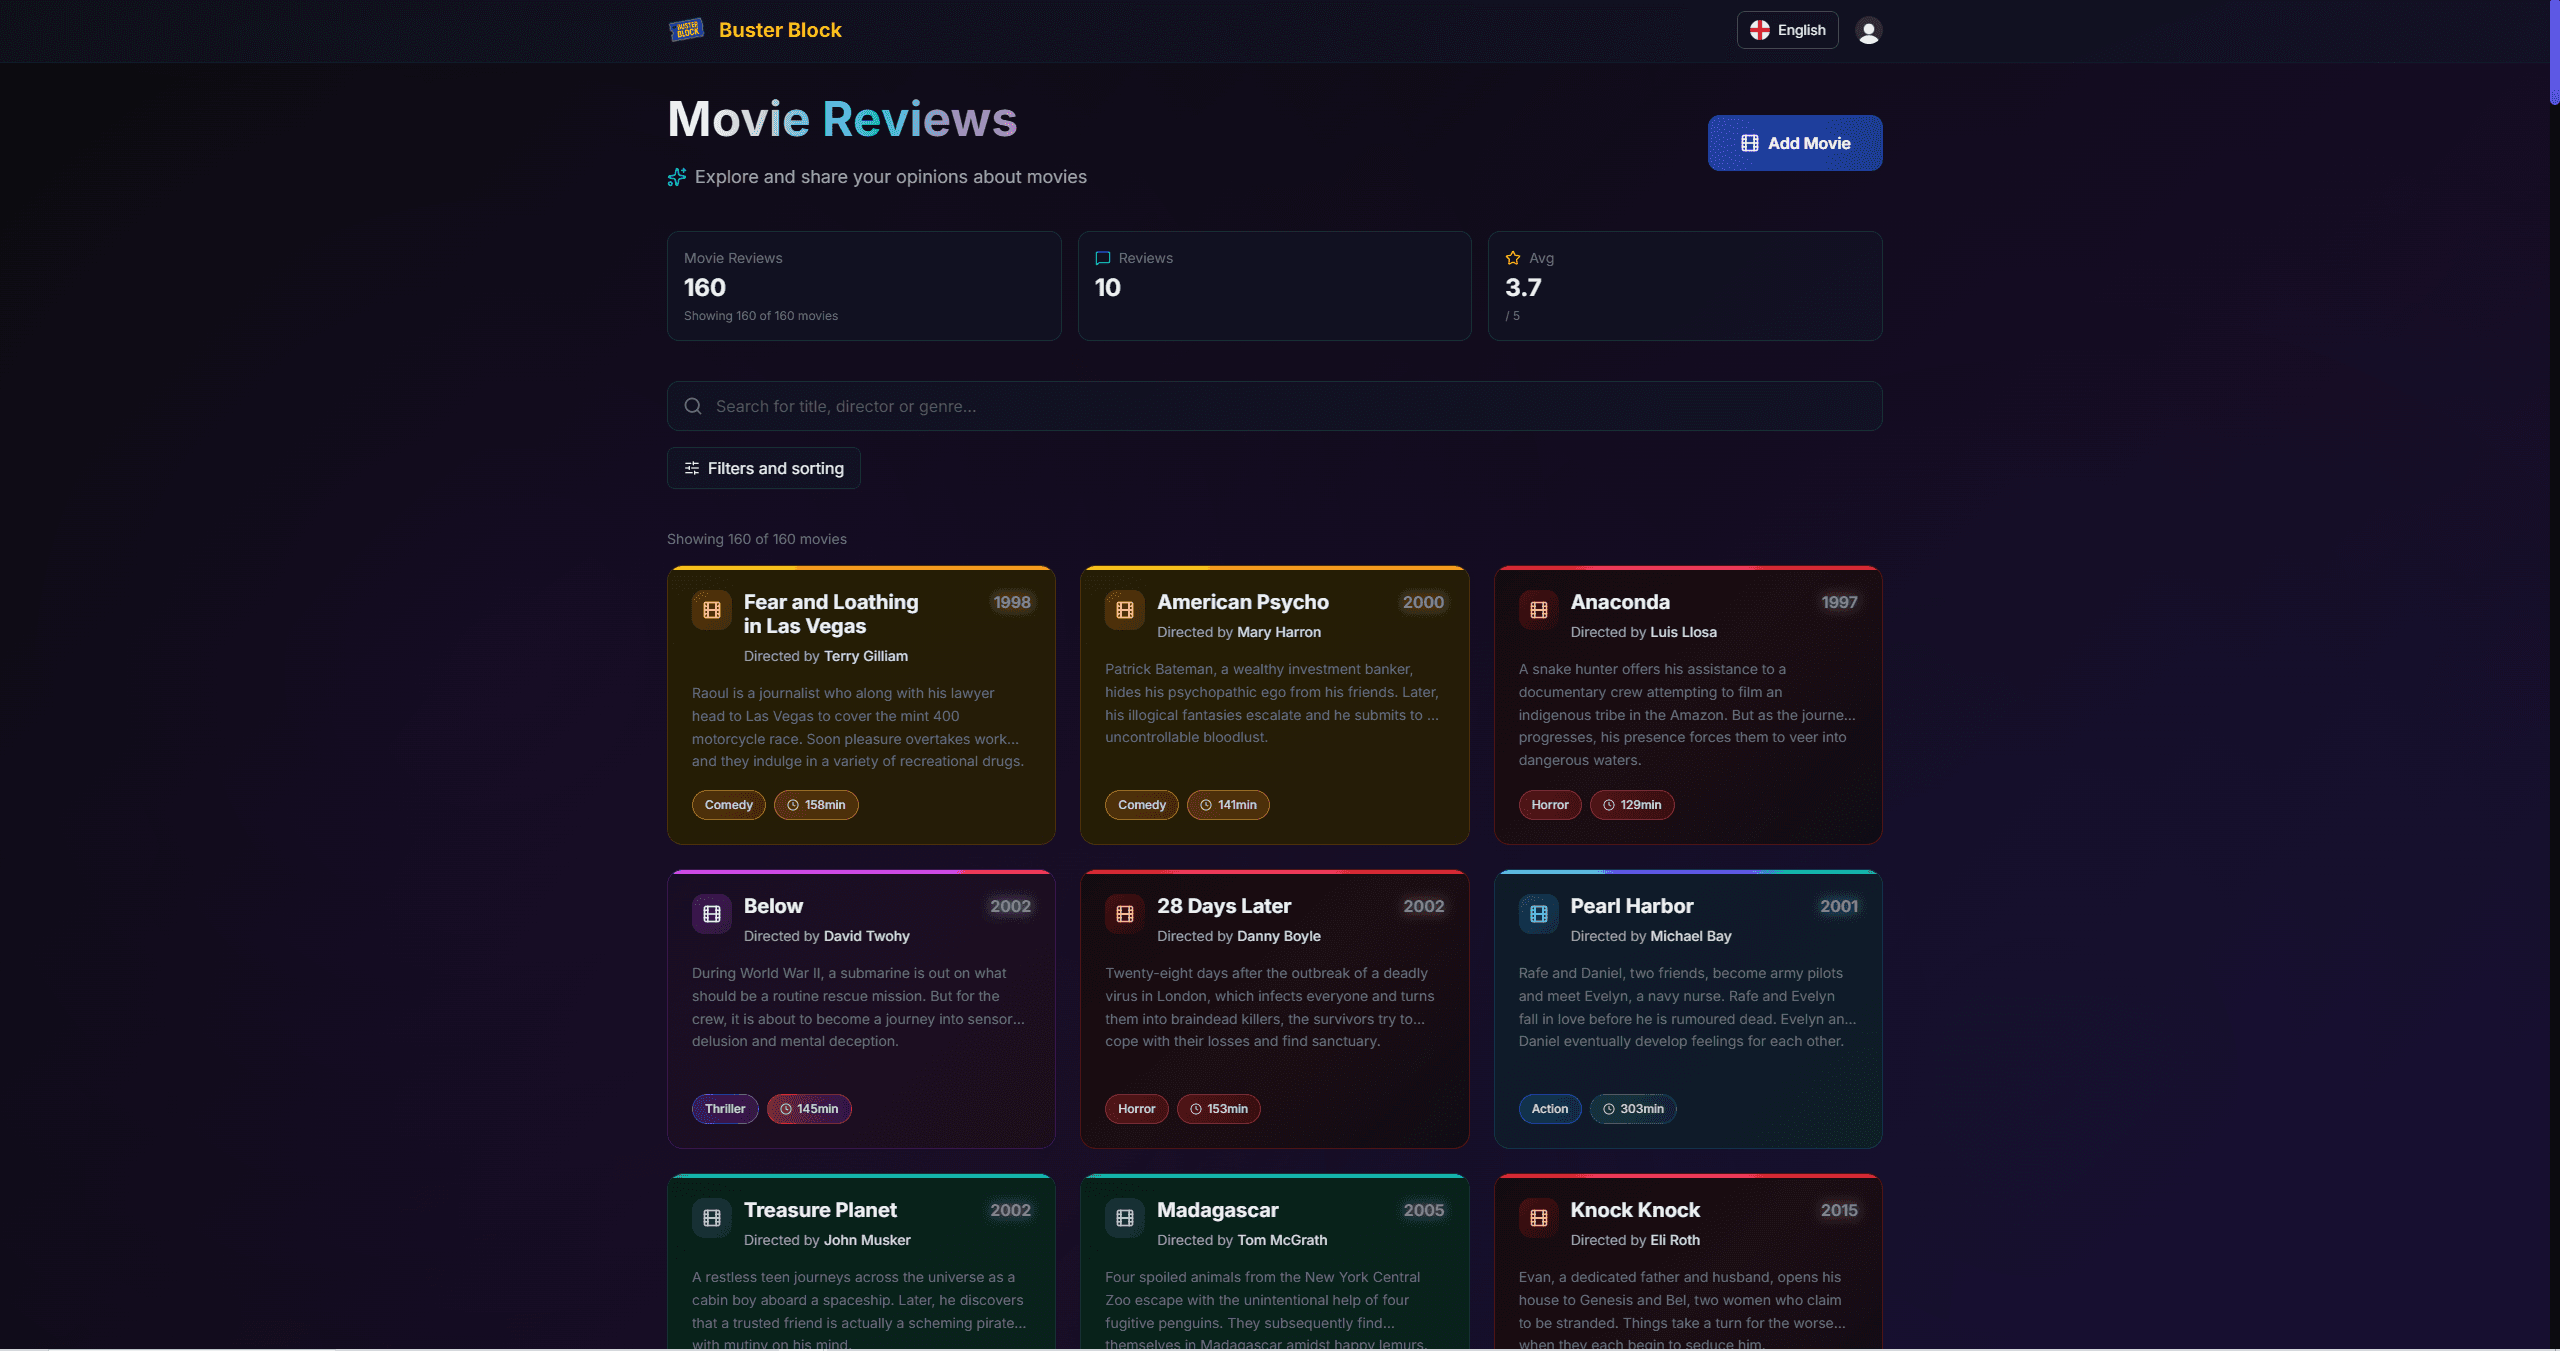Click director name John Musker
2560x1351 pixels.
(868, 1240)
